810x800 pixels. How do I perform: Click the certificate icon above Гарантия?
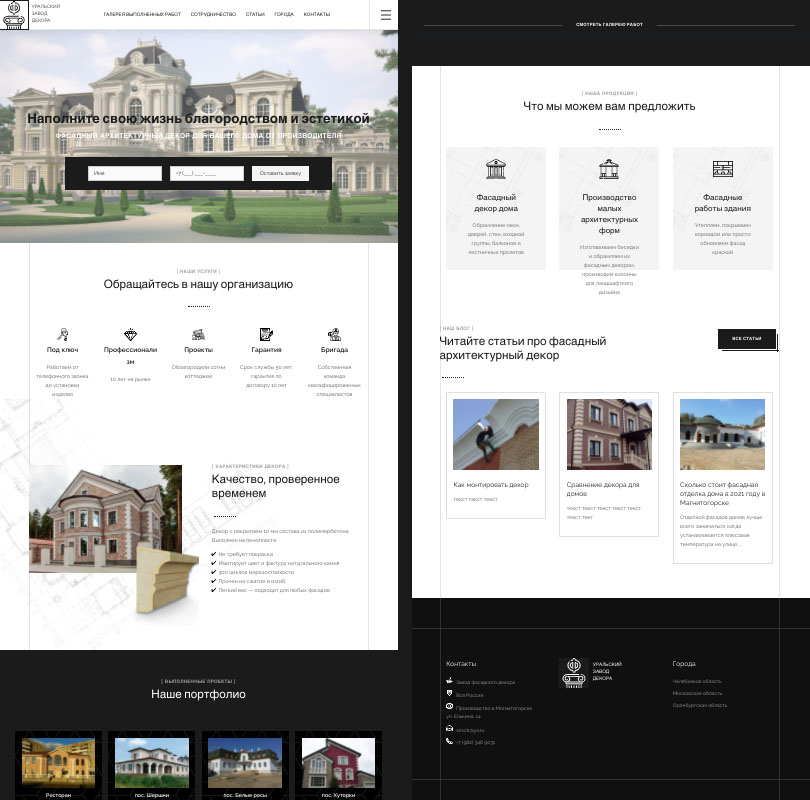coord(266,334)
